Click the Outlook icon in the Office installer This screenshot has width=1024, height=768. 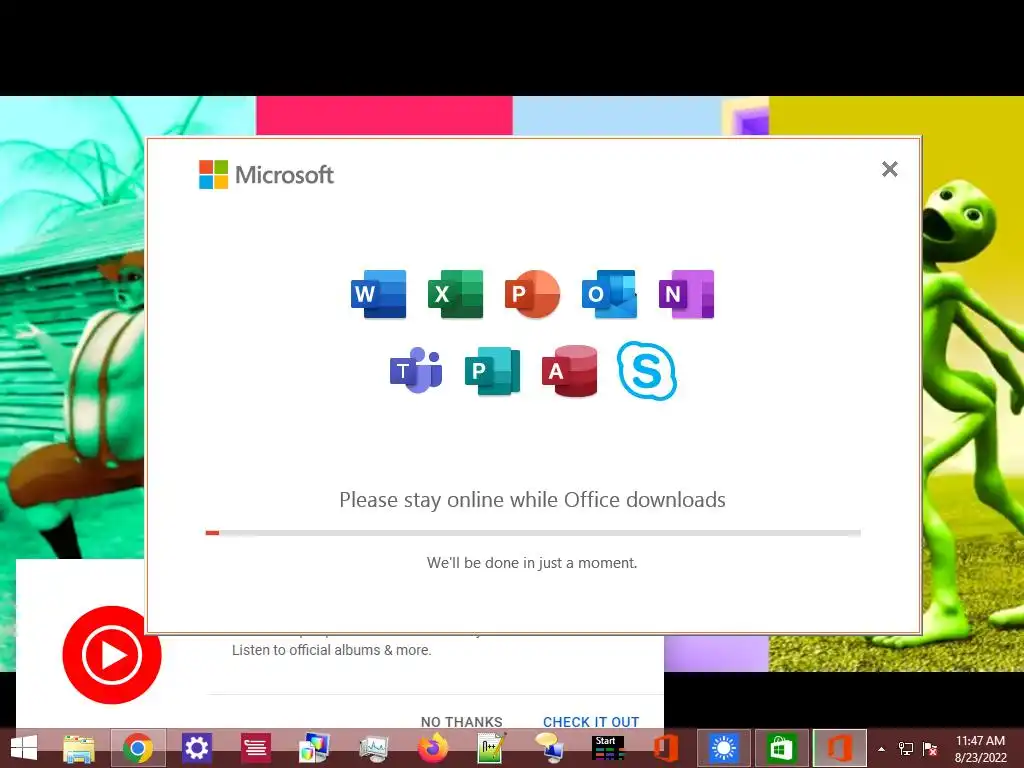[x=609, y=294]
